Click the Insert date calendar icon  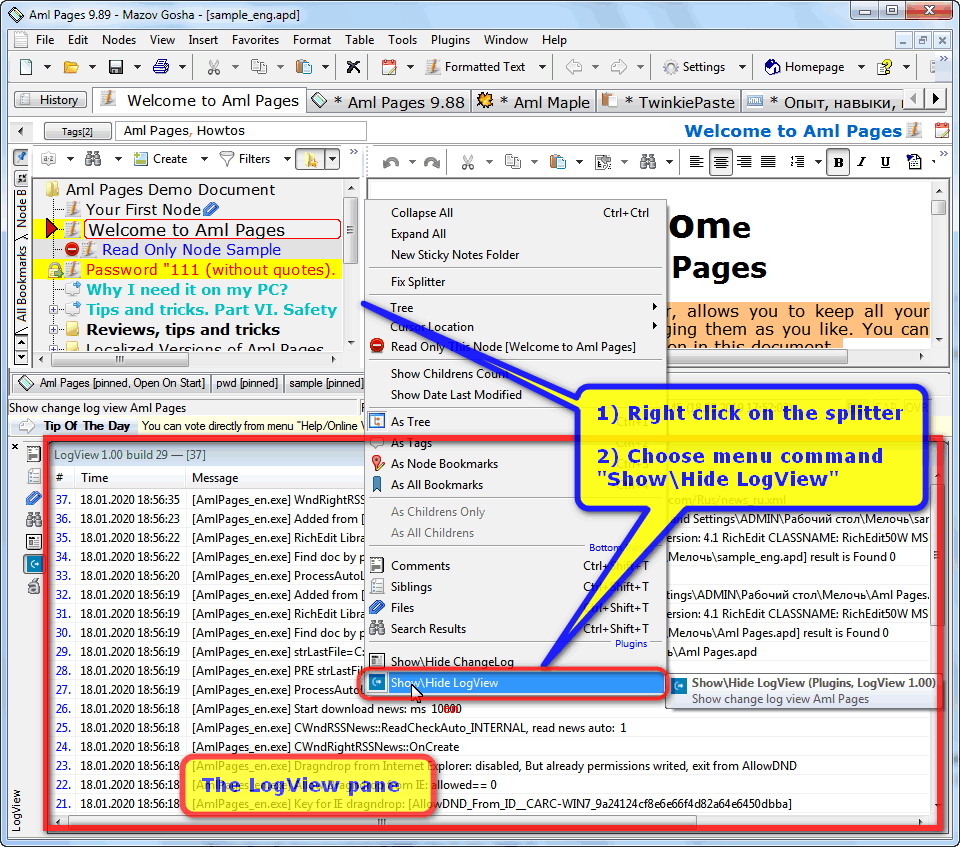389,67
